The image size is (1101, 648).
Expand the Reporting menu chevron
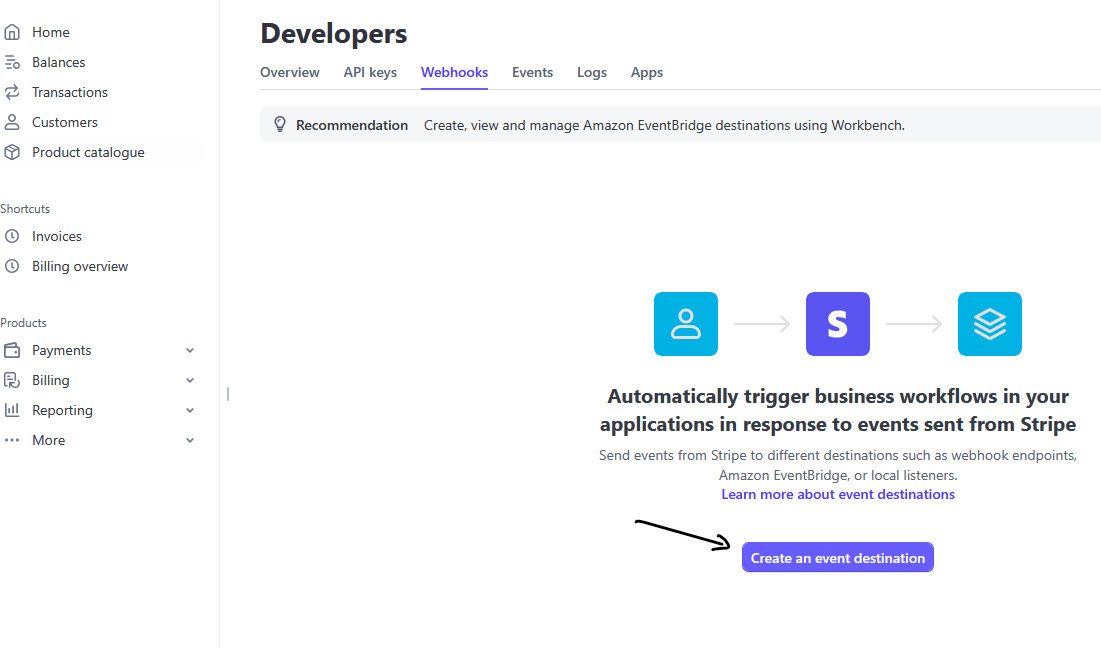click(x=190, y=410)
